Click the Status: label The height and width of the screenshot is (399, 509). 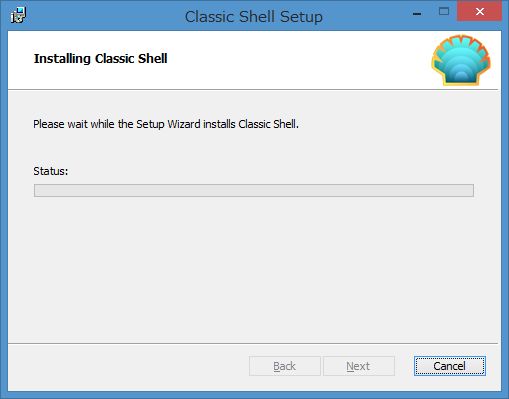click(x=51, y=171)
